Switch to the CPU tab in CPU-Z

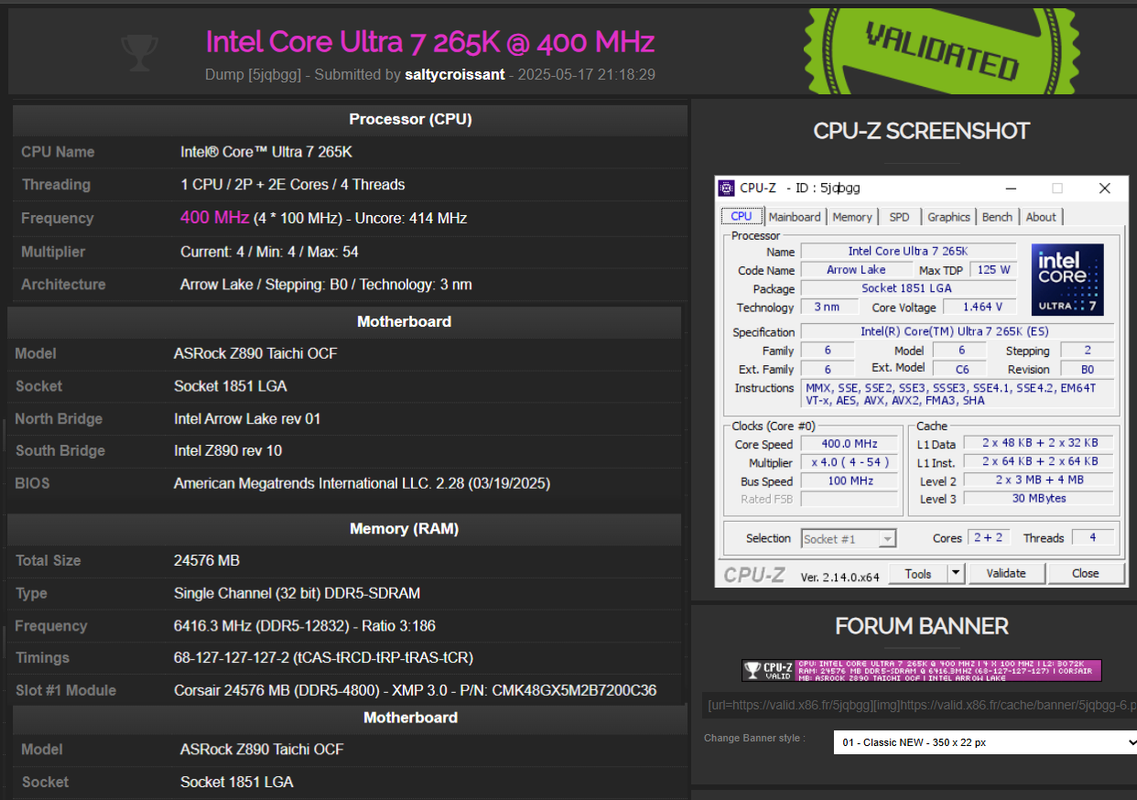(741, 216)
